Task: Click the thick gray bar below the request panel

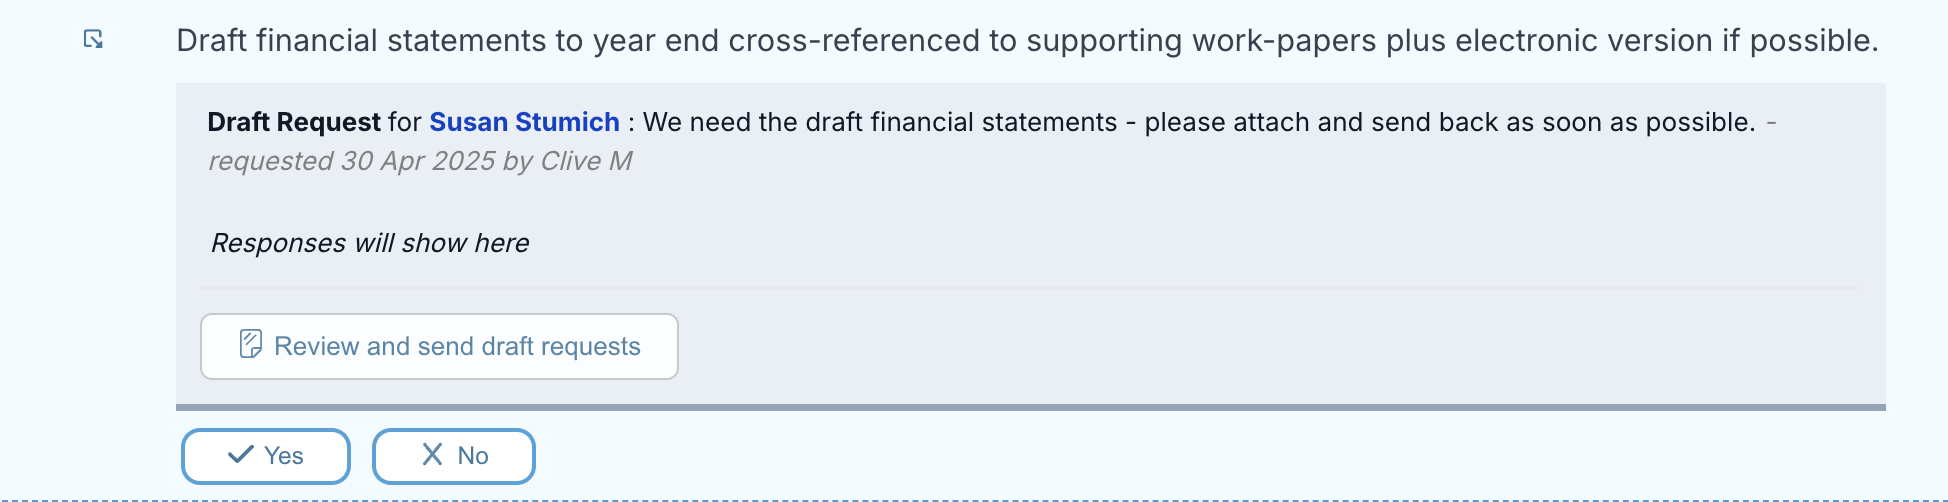Action: (1031, 407)
